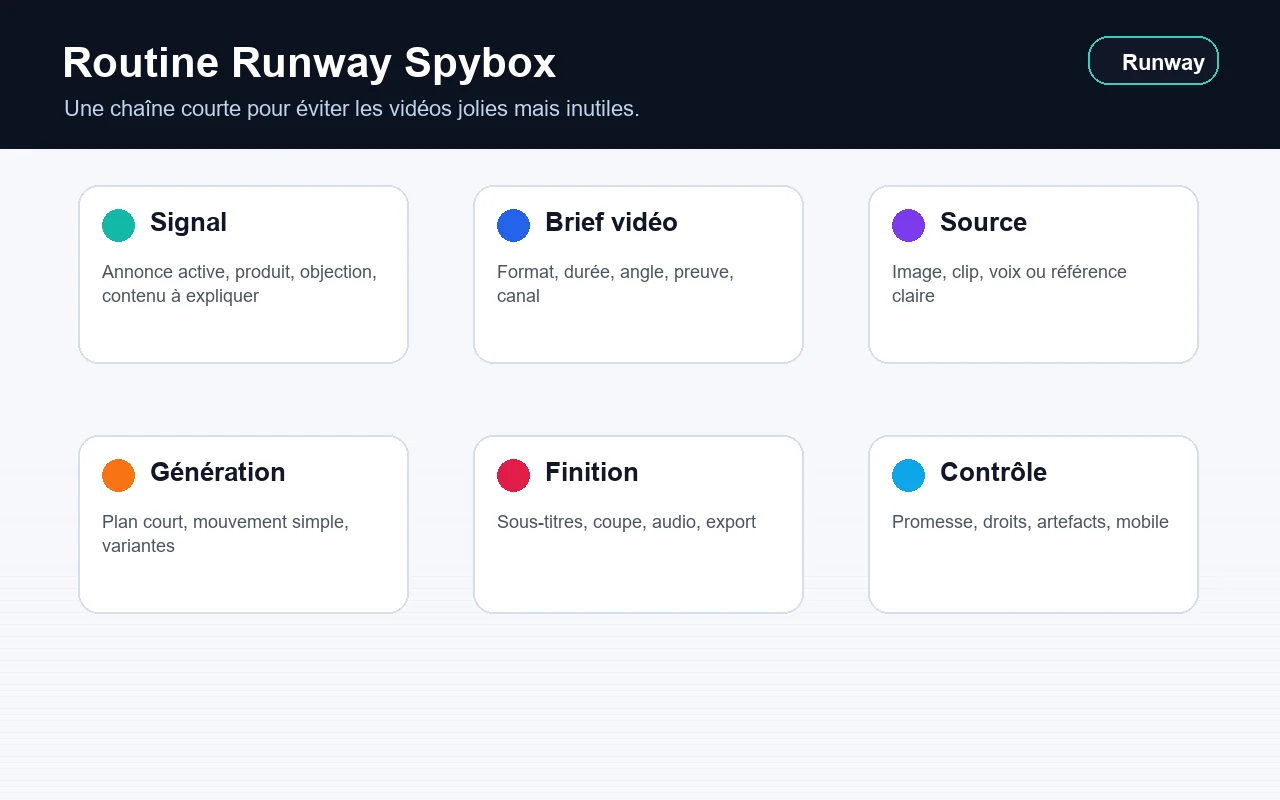Click the purple circle icon beside Source
Screen dimensions: 1280x800
908,225
